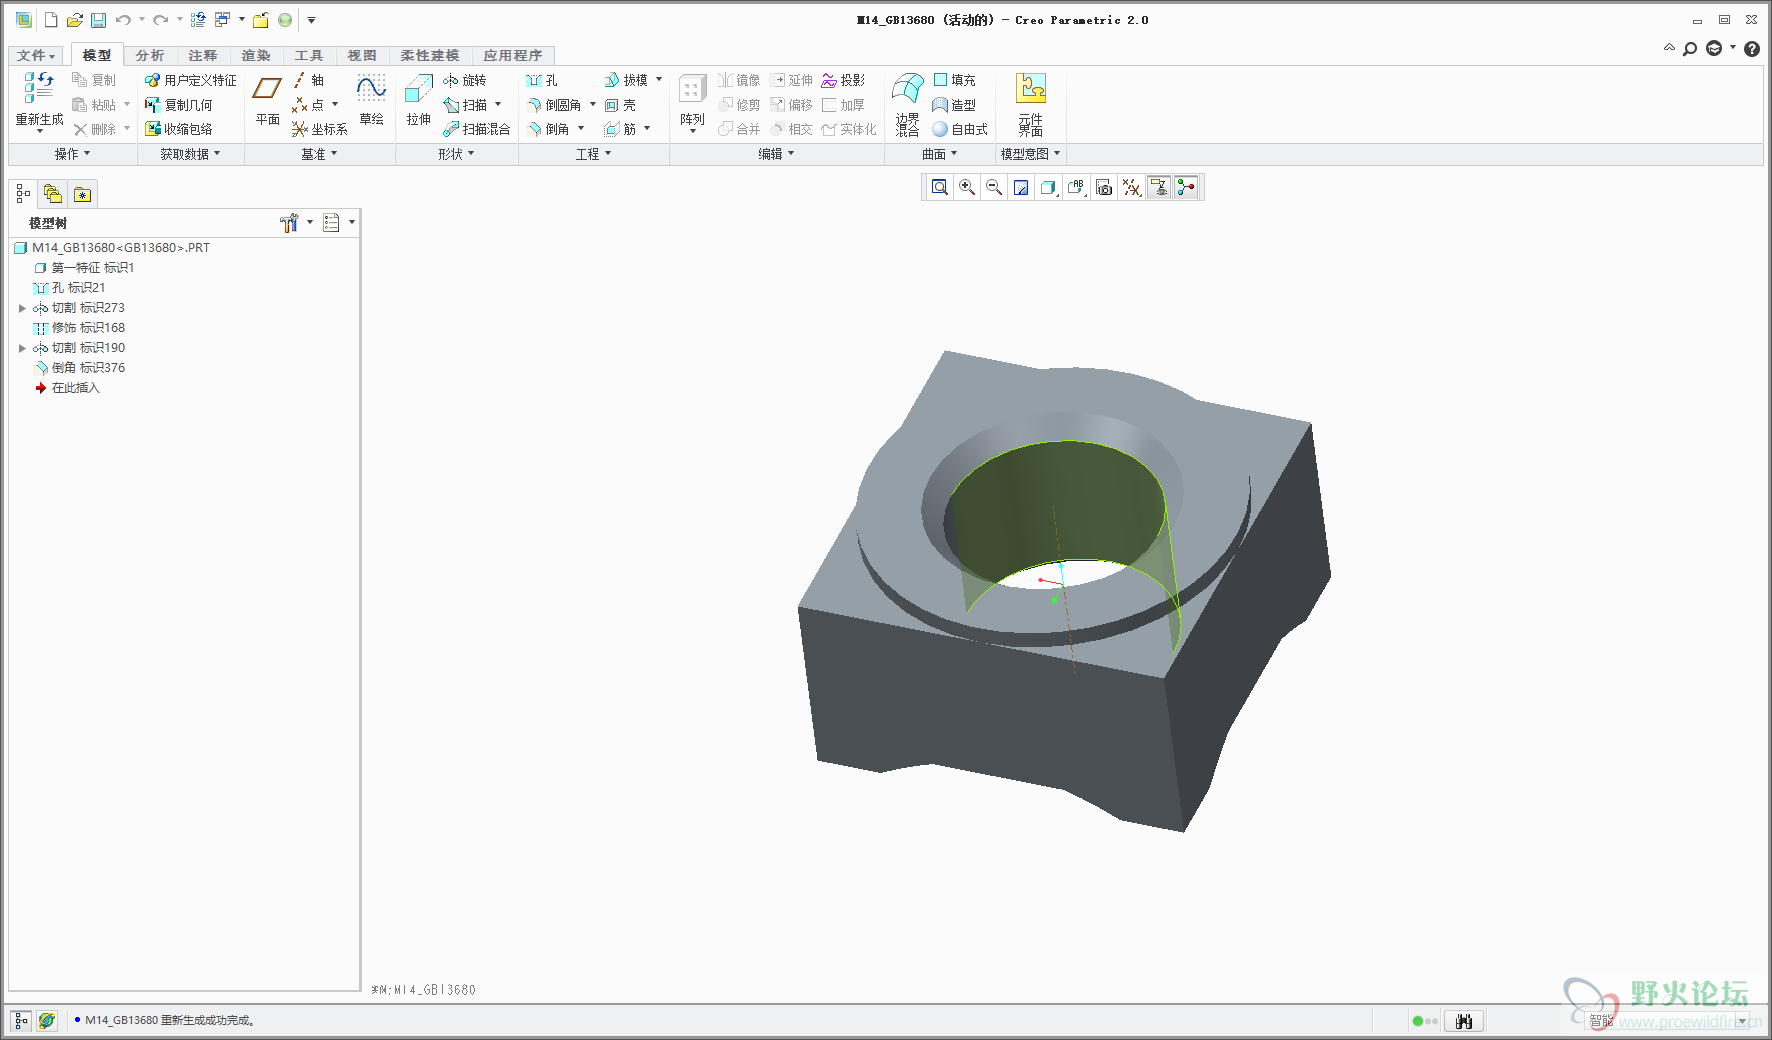Select 孔 标识21 in model tree
The height and width of the screenshot is (1040, 1772).
[x=70, y=288]
